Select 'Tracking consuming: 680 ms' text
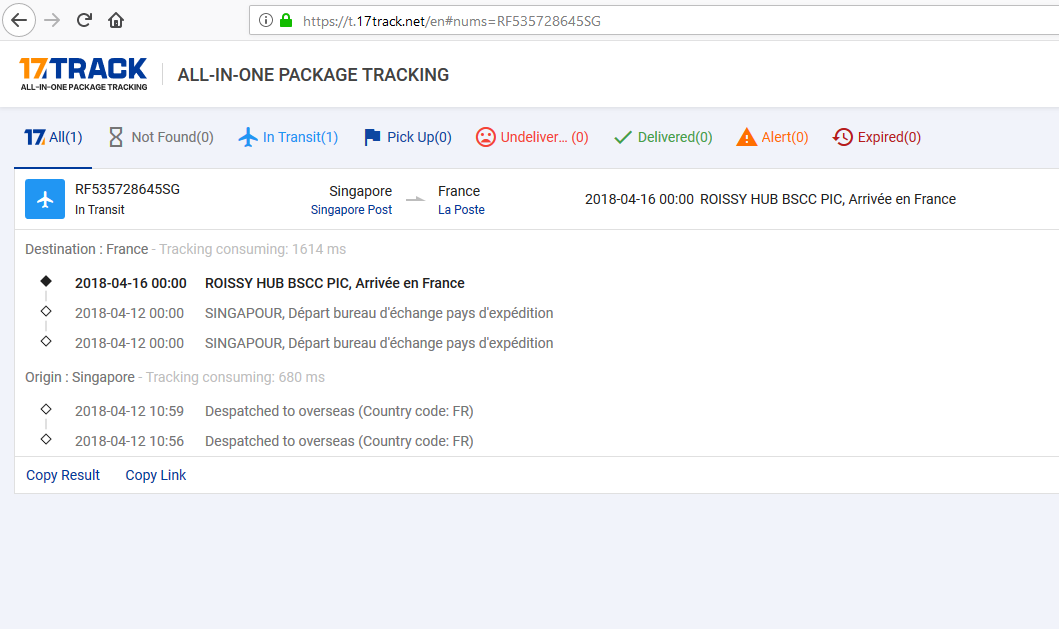Image resolution: width=1059 pixels, height=629 pixels. (x=235, y=377)
